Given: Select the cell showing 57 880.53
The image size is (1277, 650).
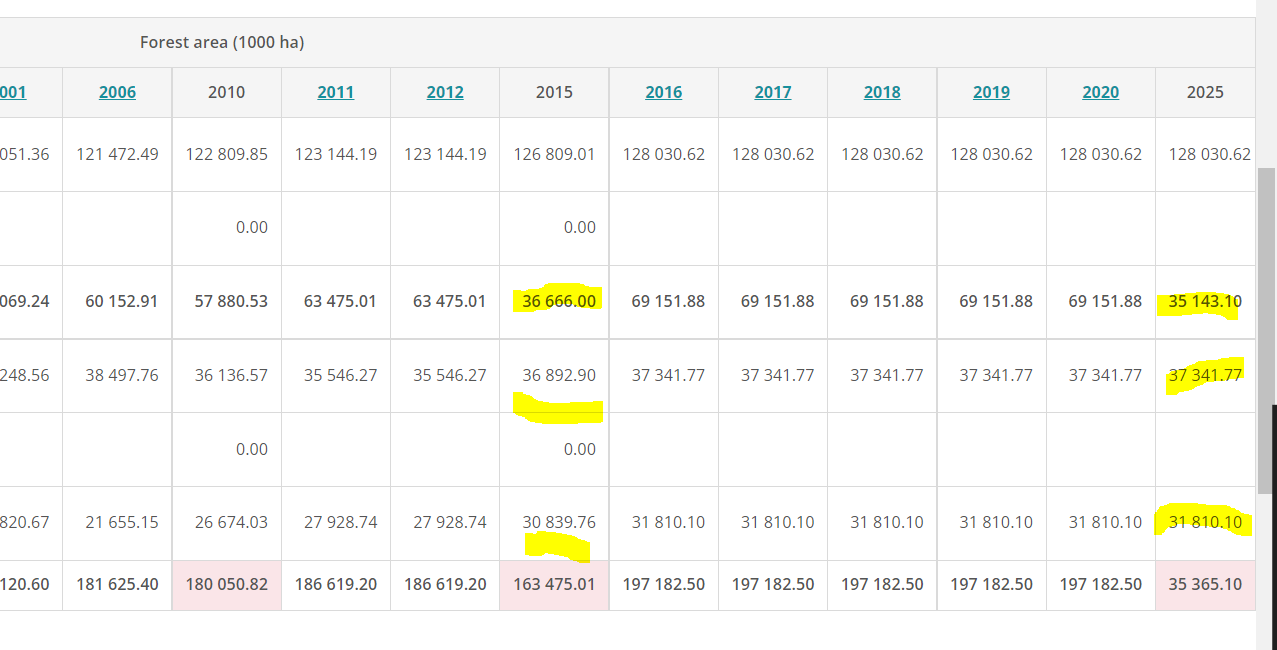Looking at the screenshot, I should [227, 301].
